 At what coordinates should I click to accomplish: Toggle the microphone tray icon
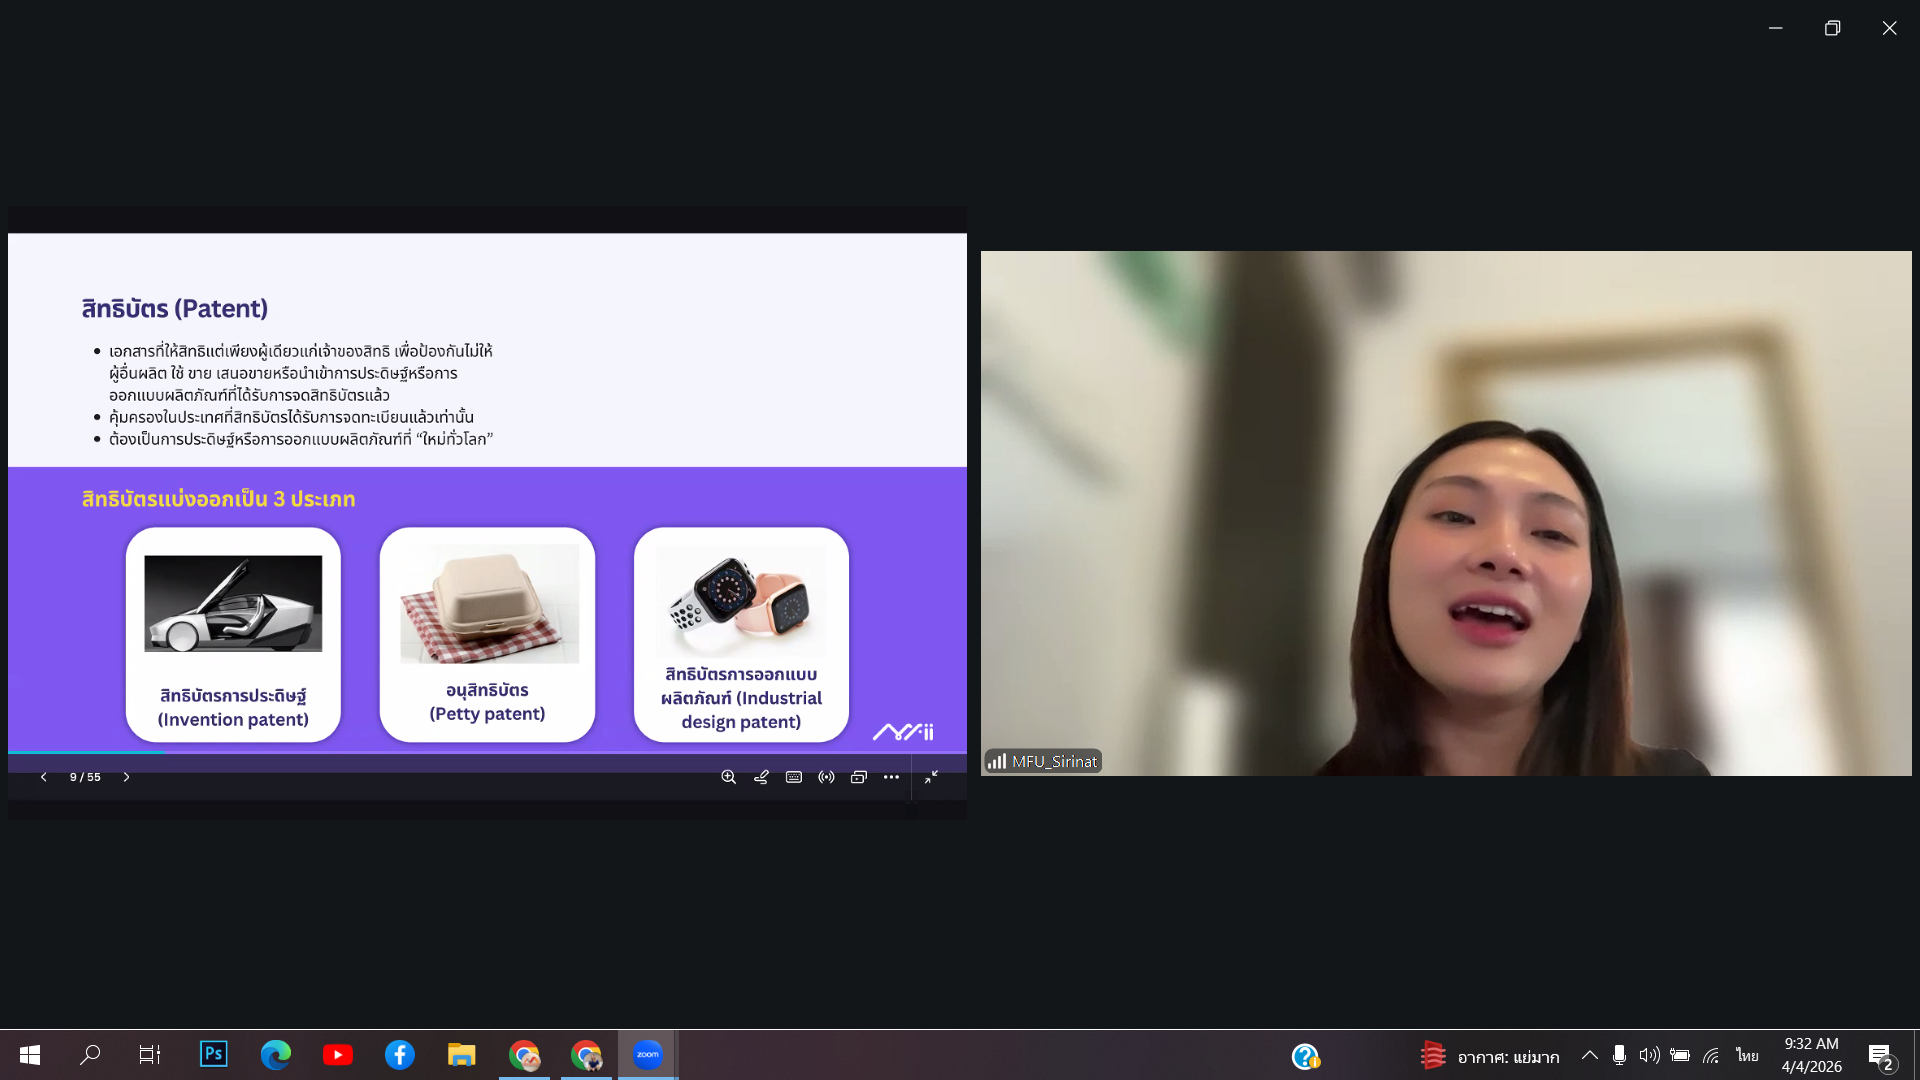[1619, 1055]
